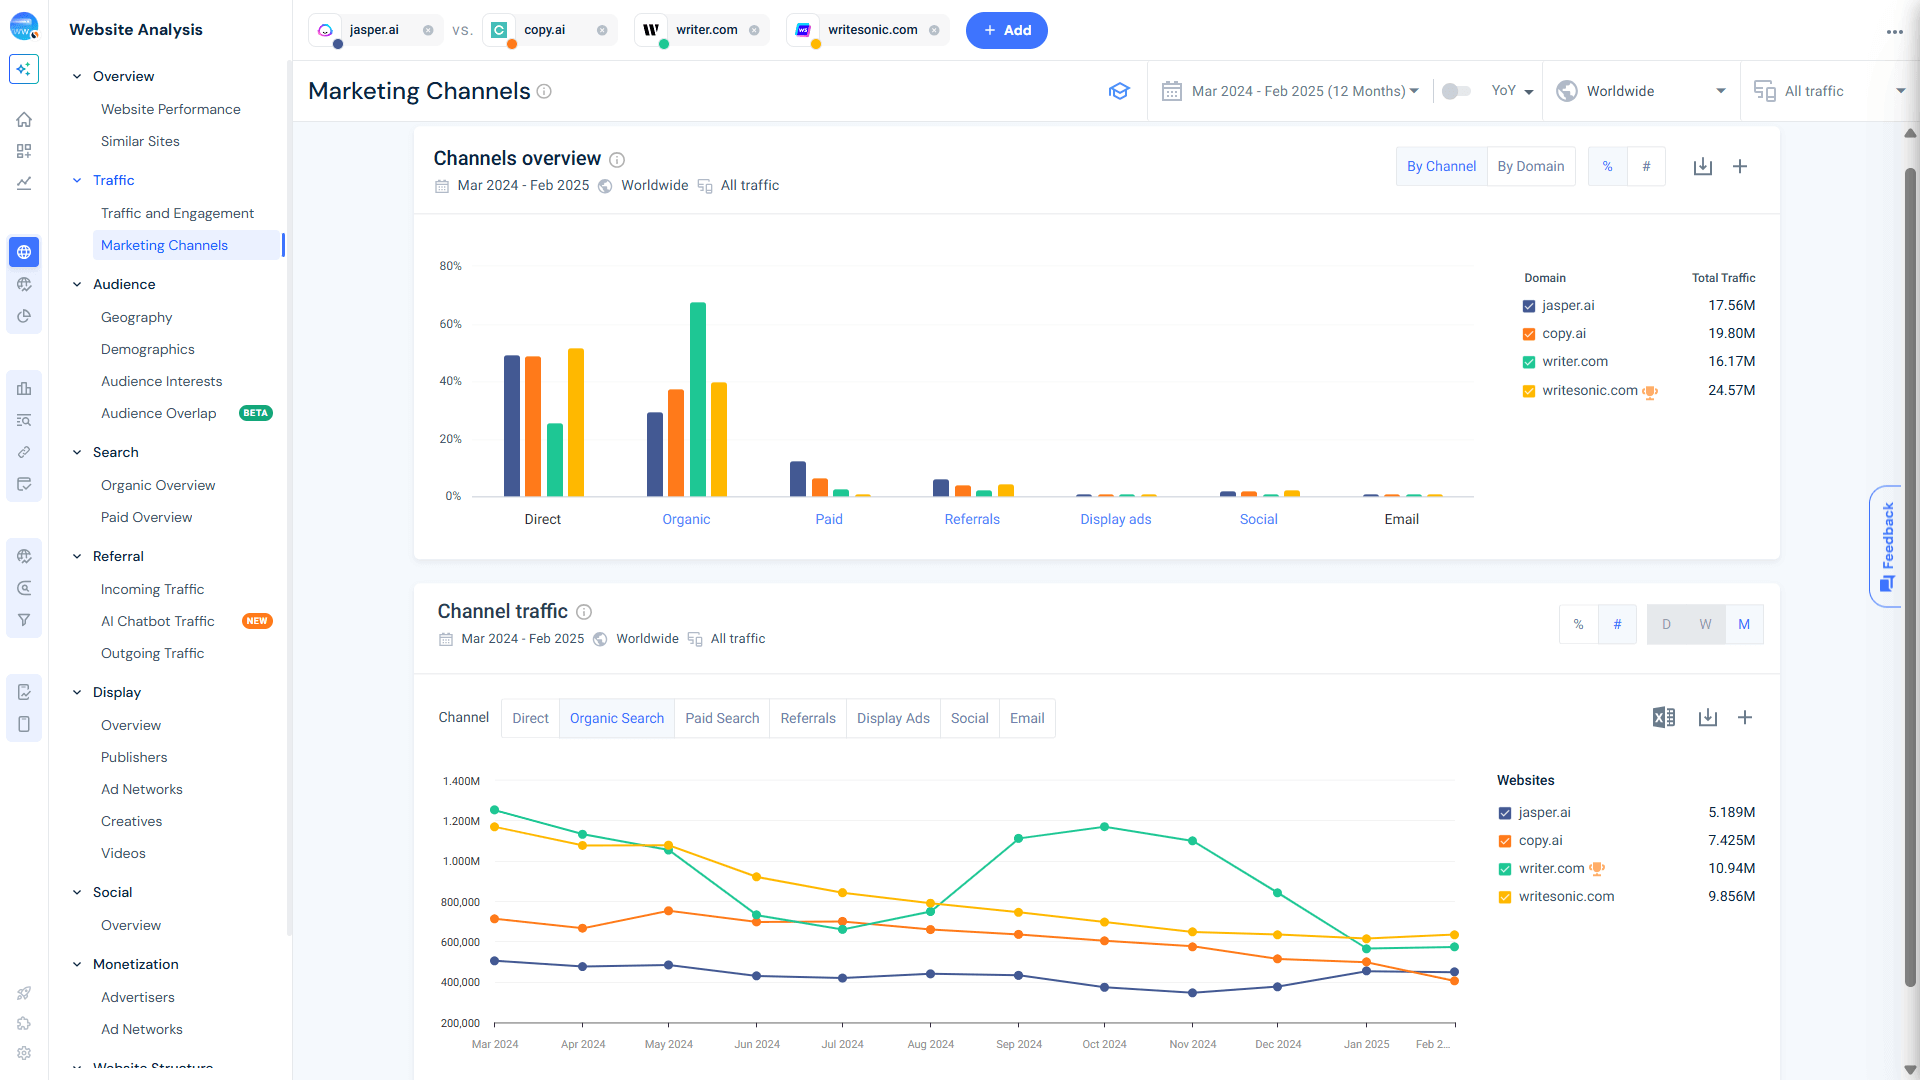Export Channel traffic to Excel
This screenshot has height=1080, width=1920.
[x=1663, y=717]
